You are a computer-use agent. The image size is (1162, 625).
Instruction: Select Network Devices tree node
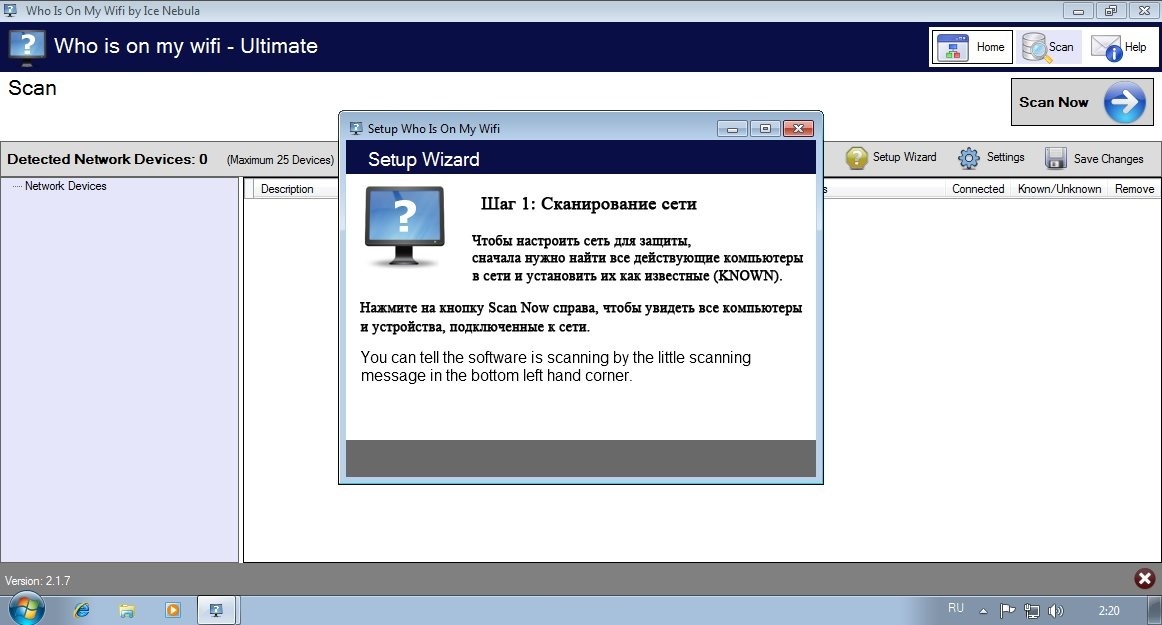pyautogui.click(x=65, y=186)
